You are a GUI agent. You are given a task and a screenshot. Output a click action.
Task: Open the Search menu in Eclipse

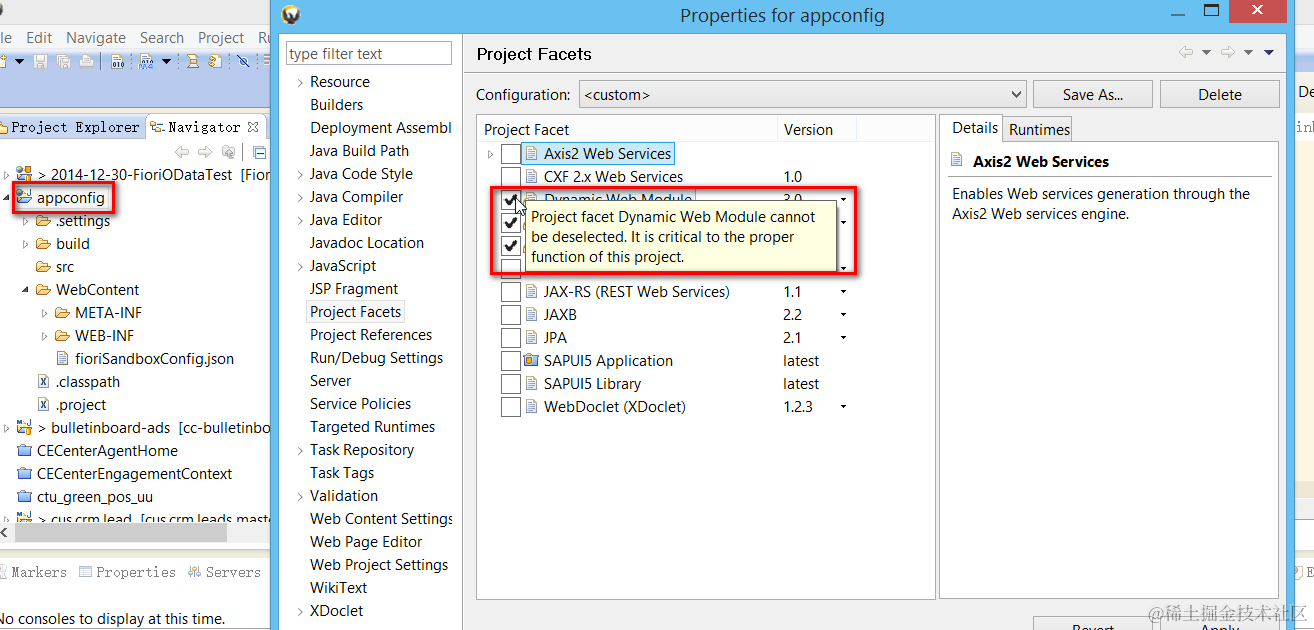click(x=162, y=37)
